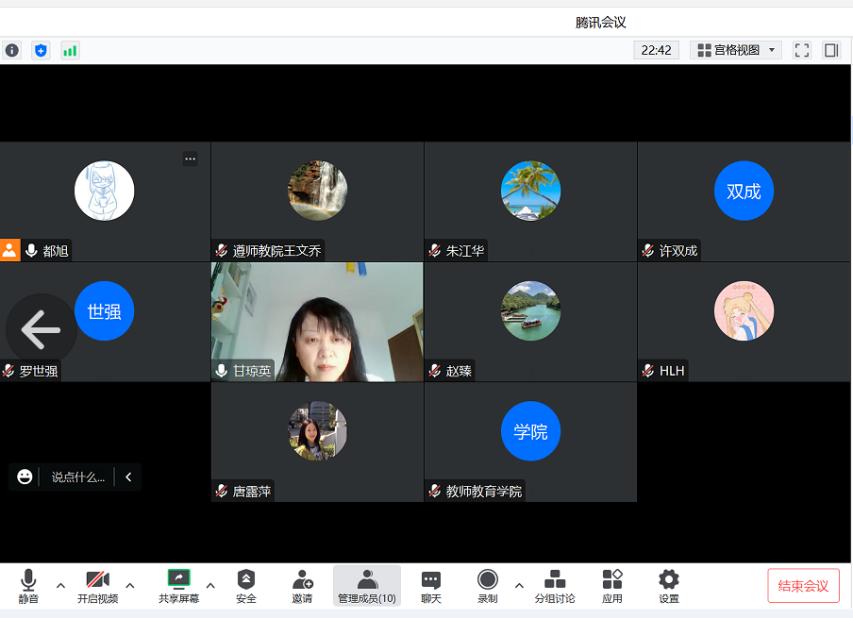
Task: Select 唐露萍's photo avatar
Action: [x=317, y=431]
